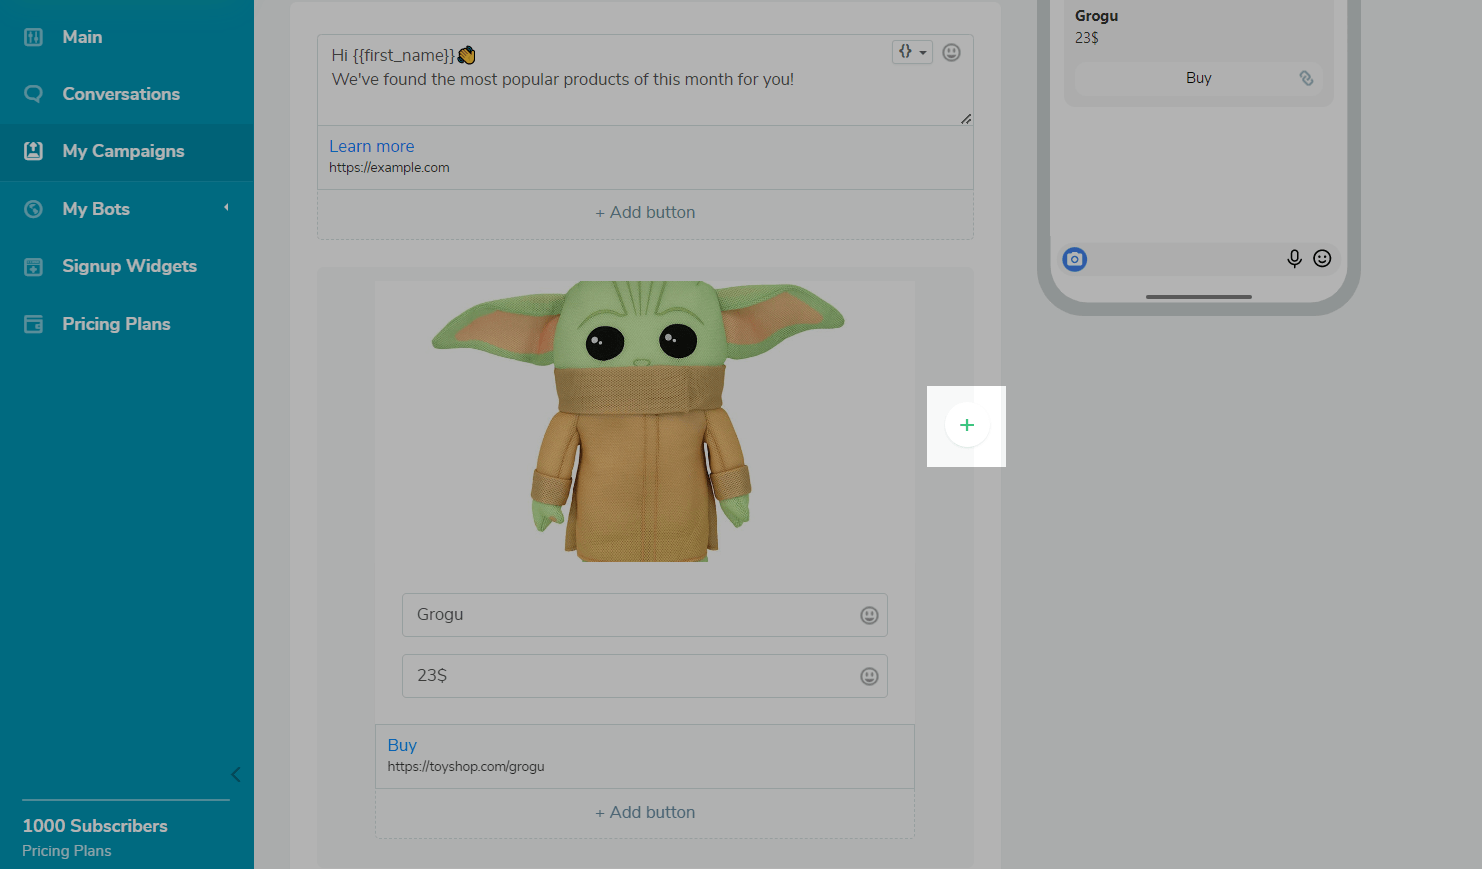
Task: Add button under the Grogu Buy link
Action: click(645, 812)
